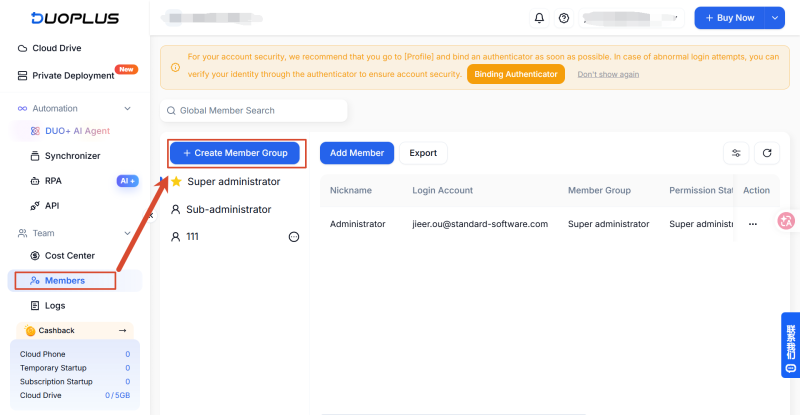
Task: Click Super administrator Member Group cell
Action: [608, 224]
